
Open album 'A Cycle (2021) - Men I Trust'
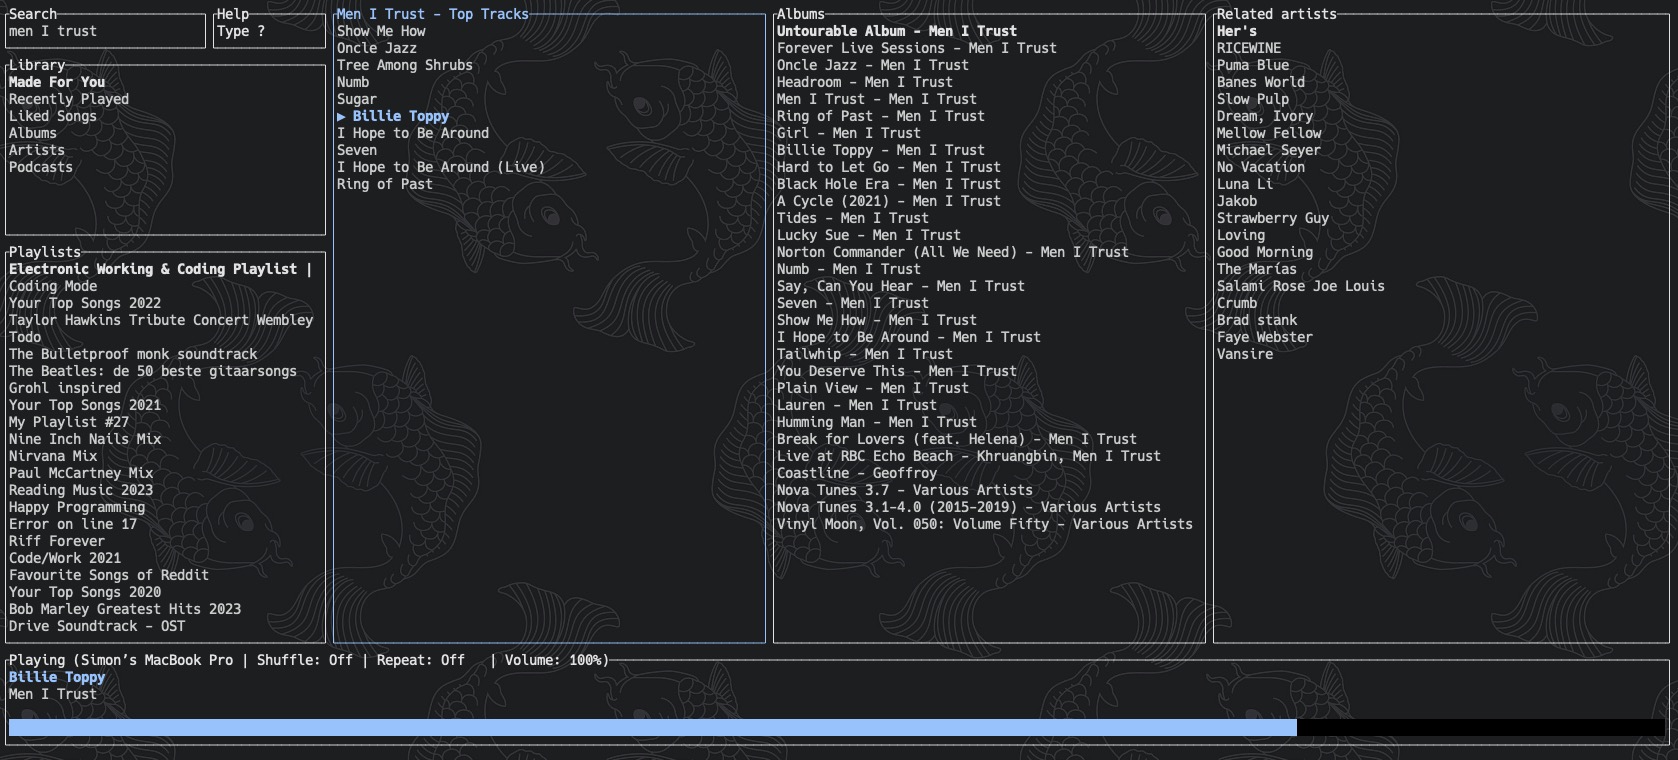(x=889, y=201)
